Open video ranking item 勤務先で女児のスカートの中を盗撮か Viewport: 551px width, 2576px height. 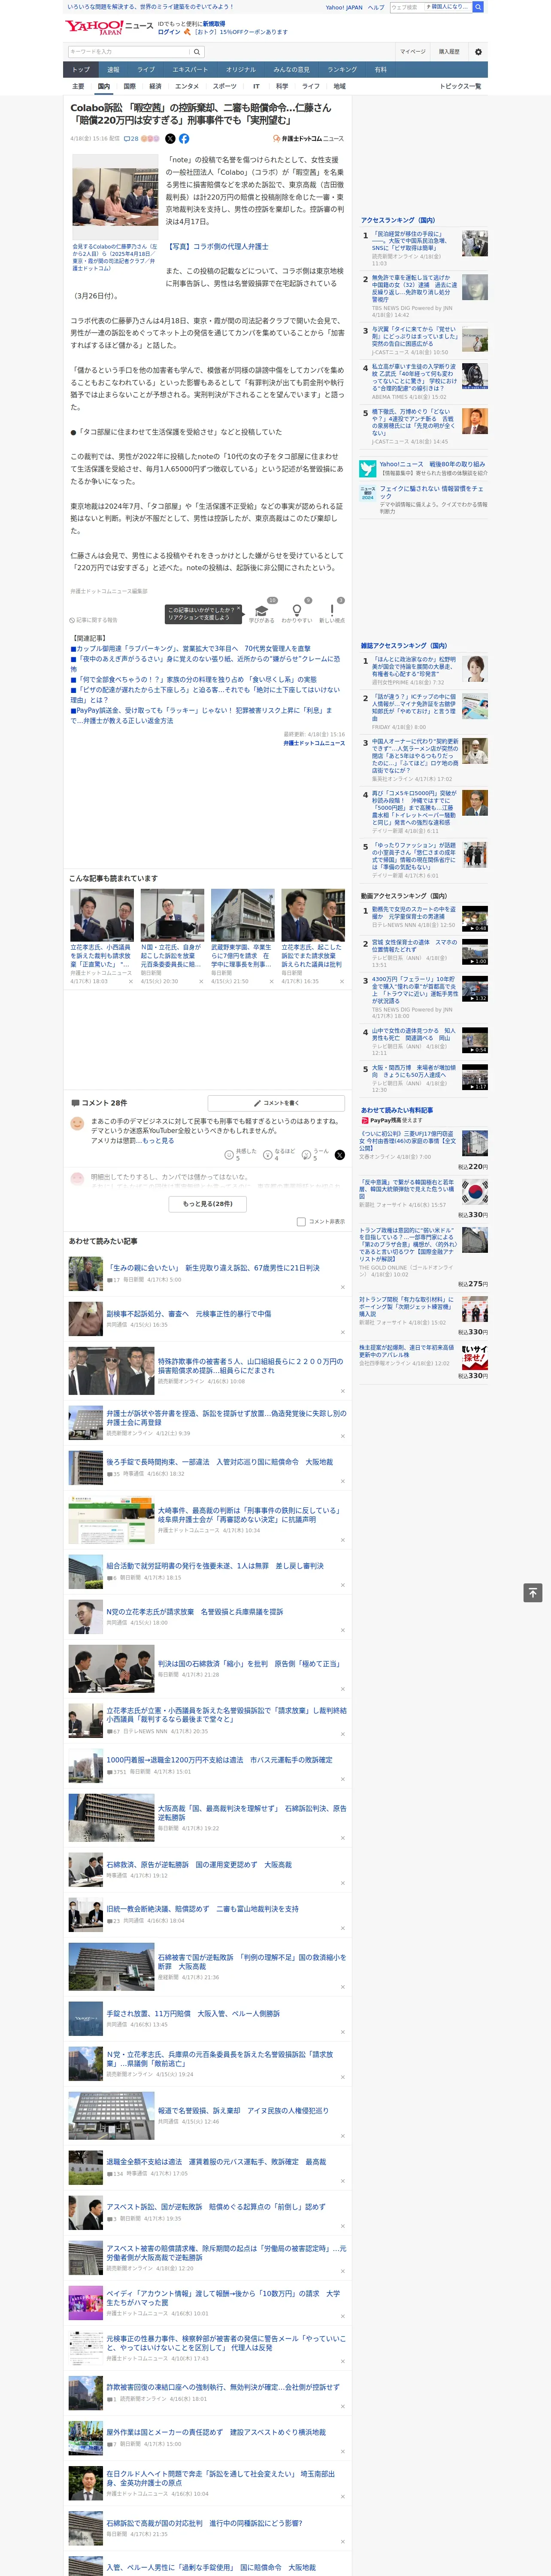click(414, 913)
